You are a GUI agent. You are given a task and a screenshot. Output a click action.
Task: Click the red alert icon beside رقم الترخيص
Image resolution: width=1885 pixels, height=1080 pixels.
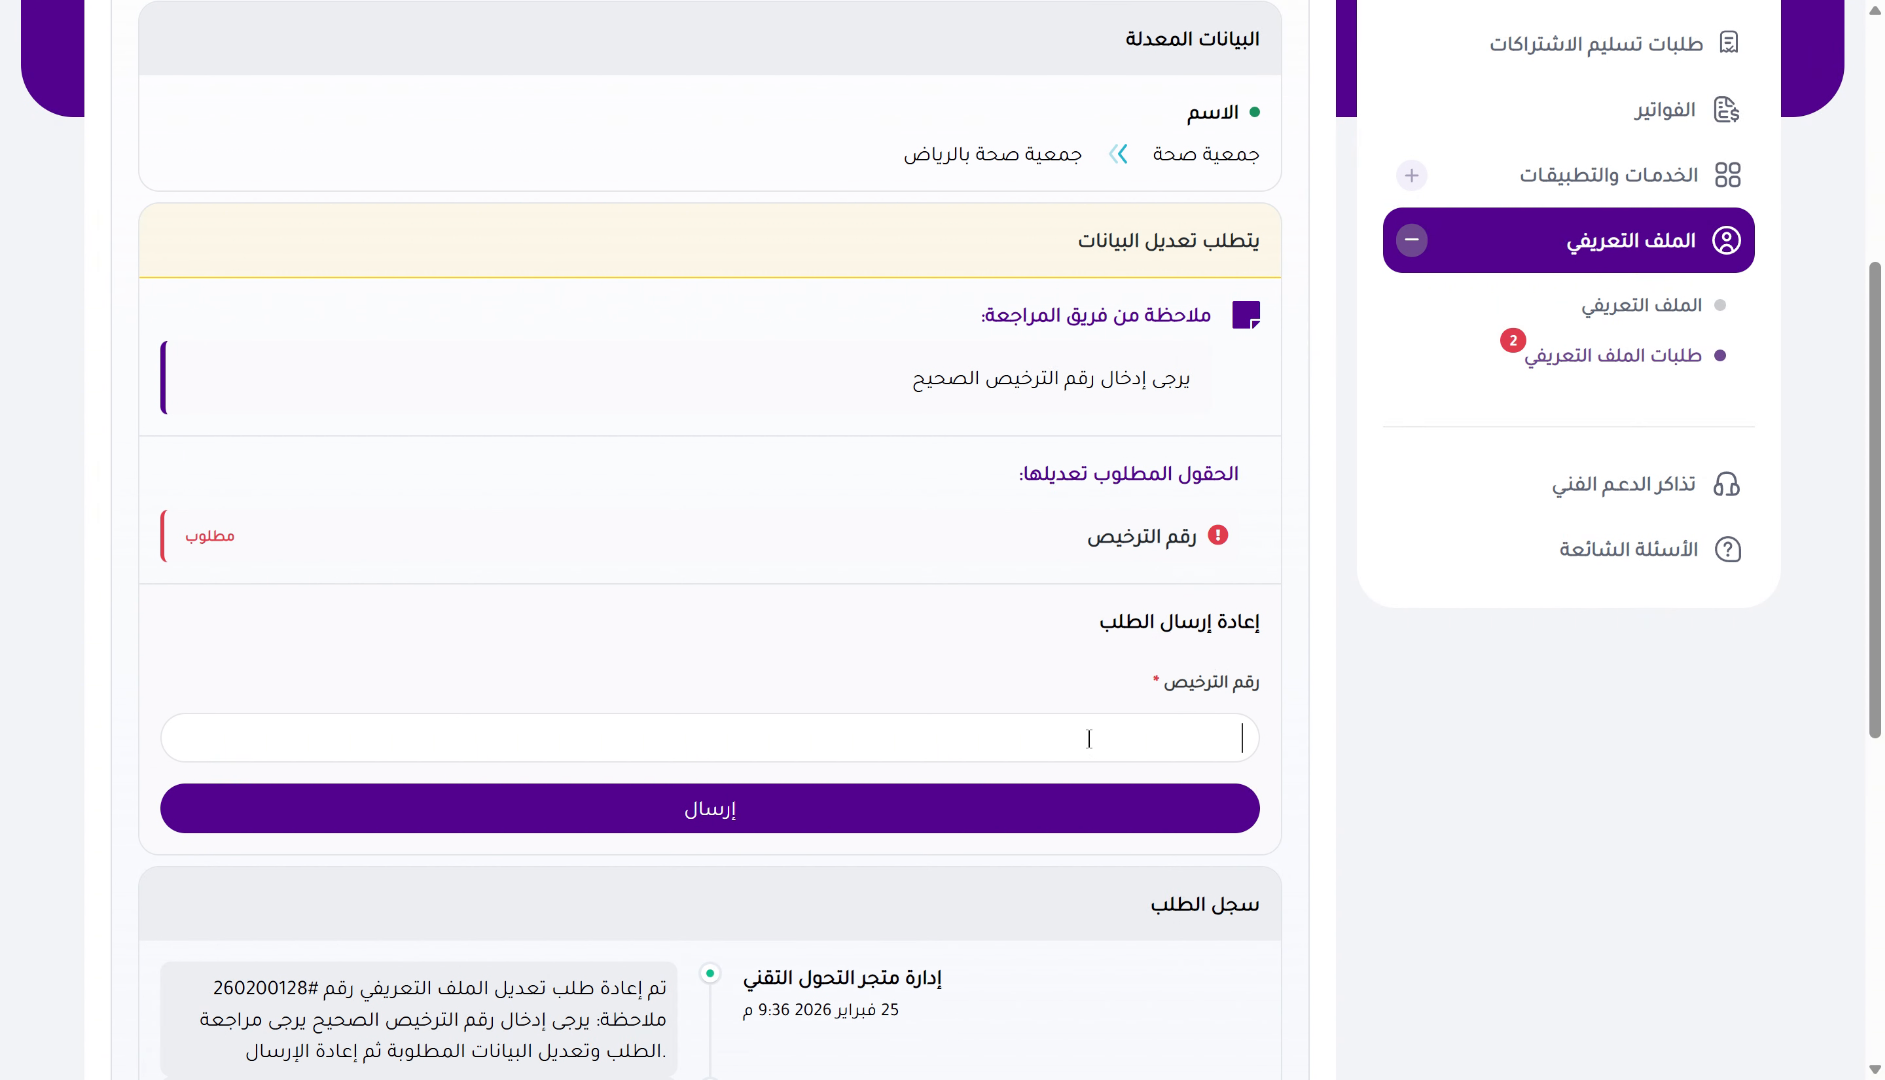pyautogui.click(x=1219, y=535)
